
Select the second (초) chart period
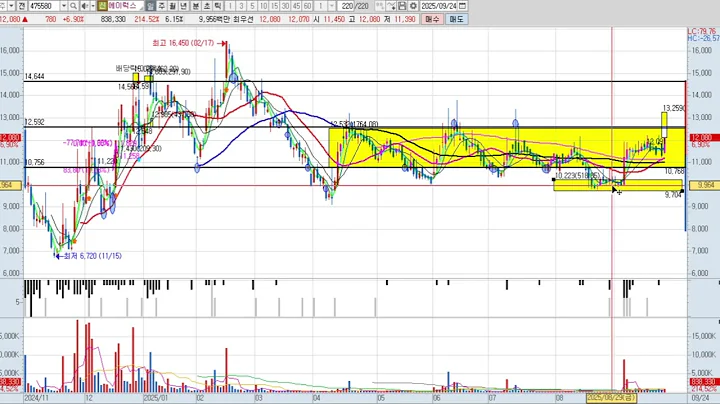coord(207,6)
